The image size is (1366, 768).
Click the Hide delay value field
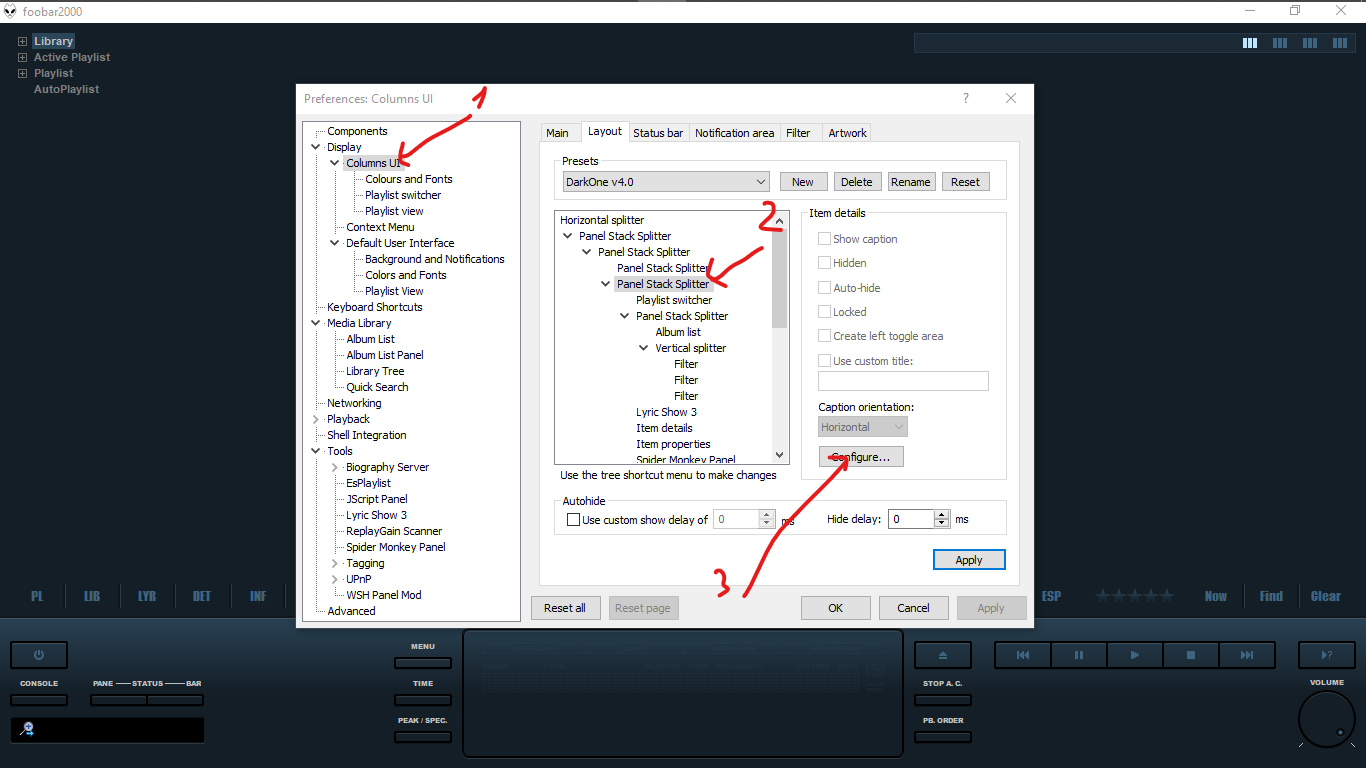pos(910,519)
